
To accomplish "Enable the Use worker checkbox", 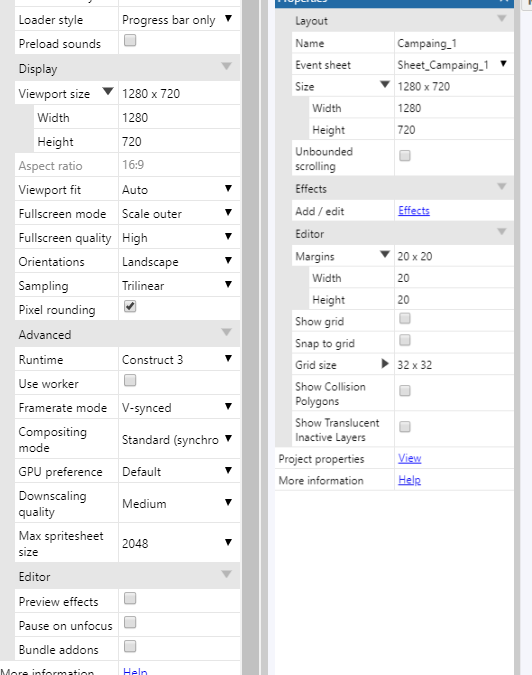I will [130, 381].
